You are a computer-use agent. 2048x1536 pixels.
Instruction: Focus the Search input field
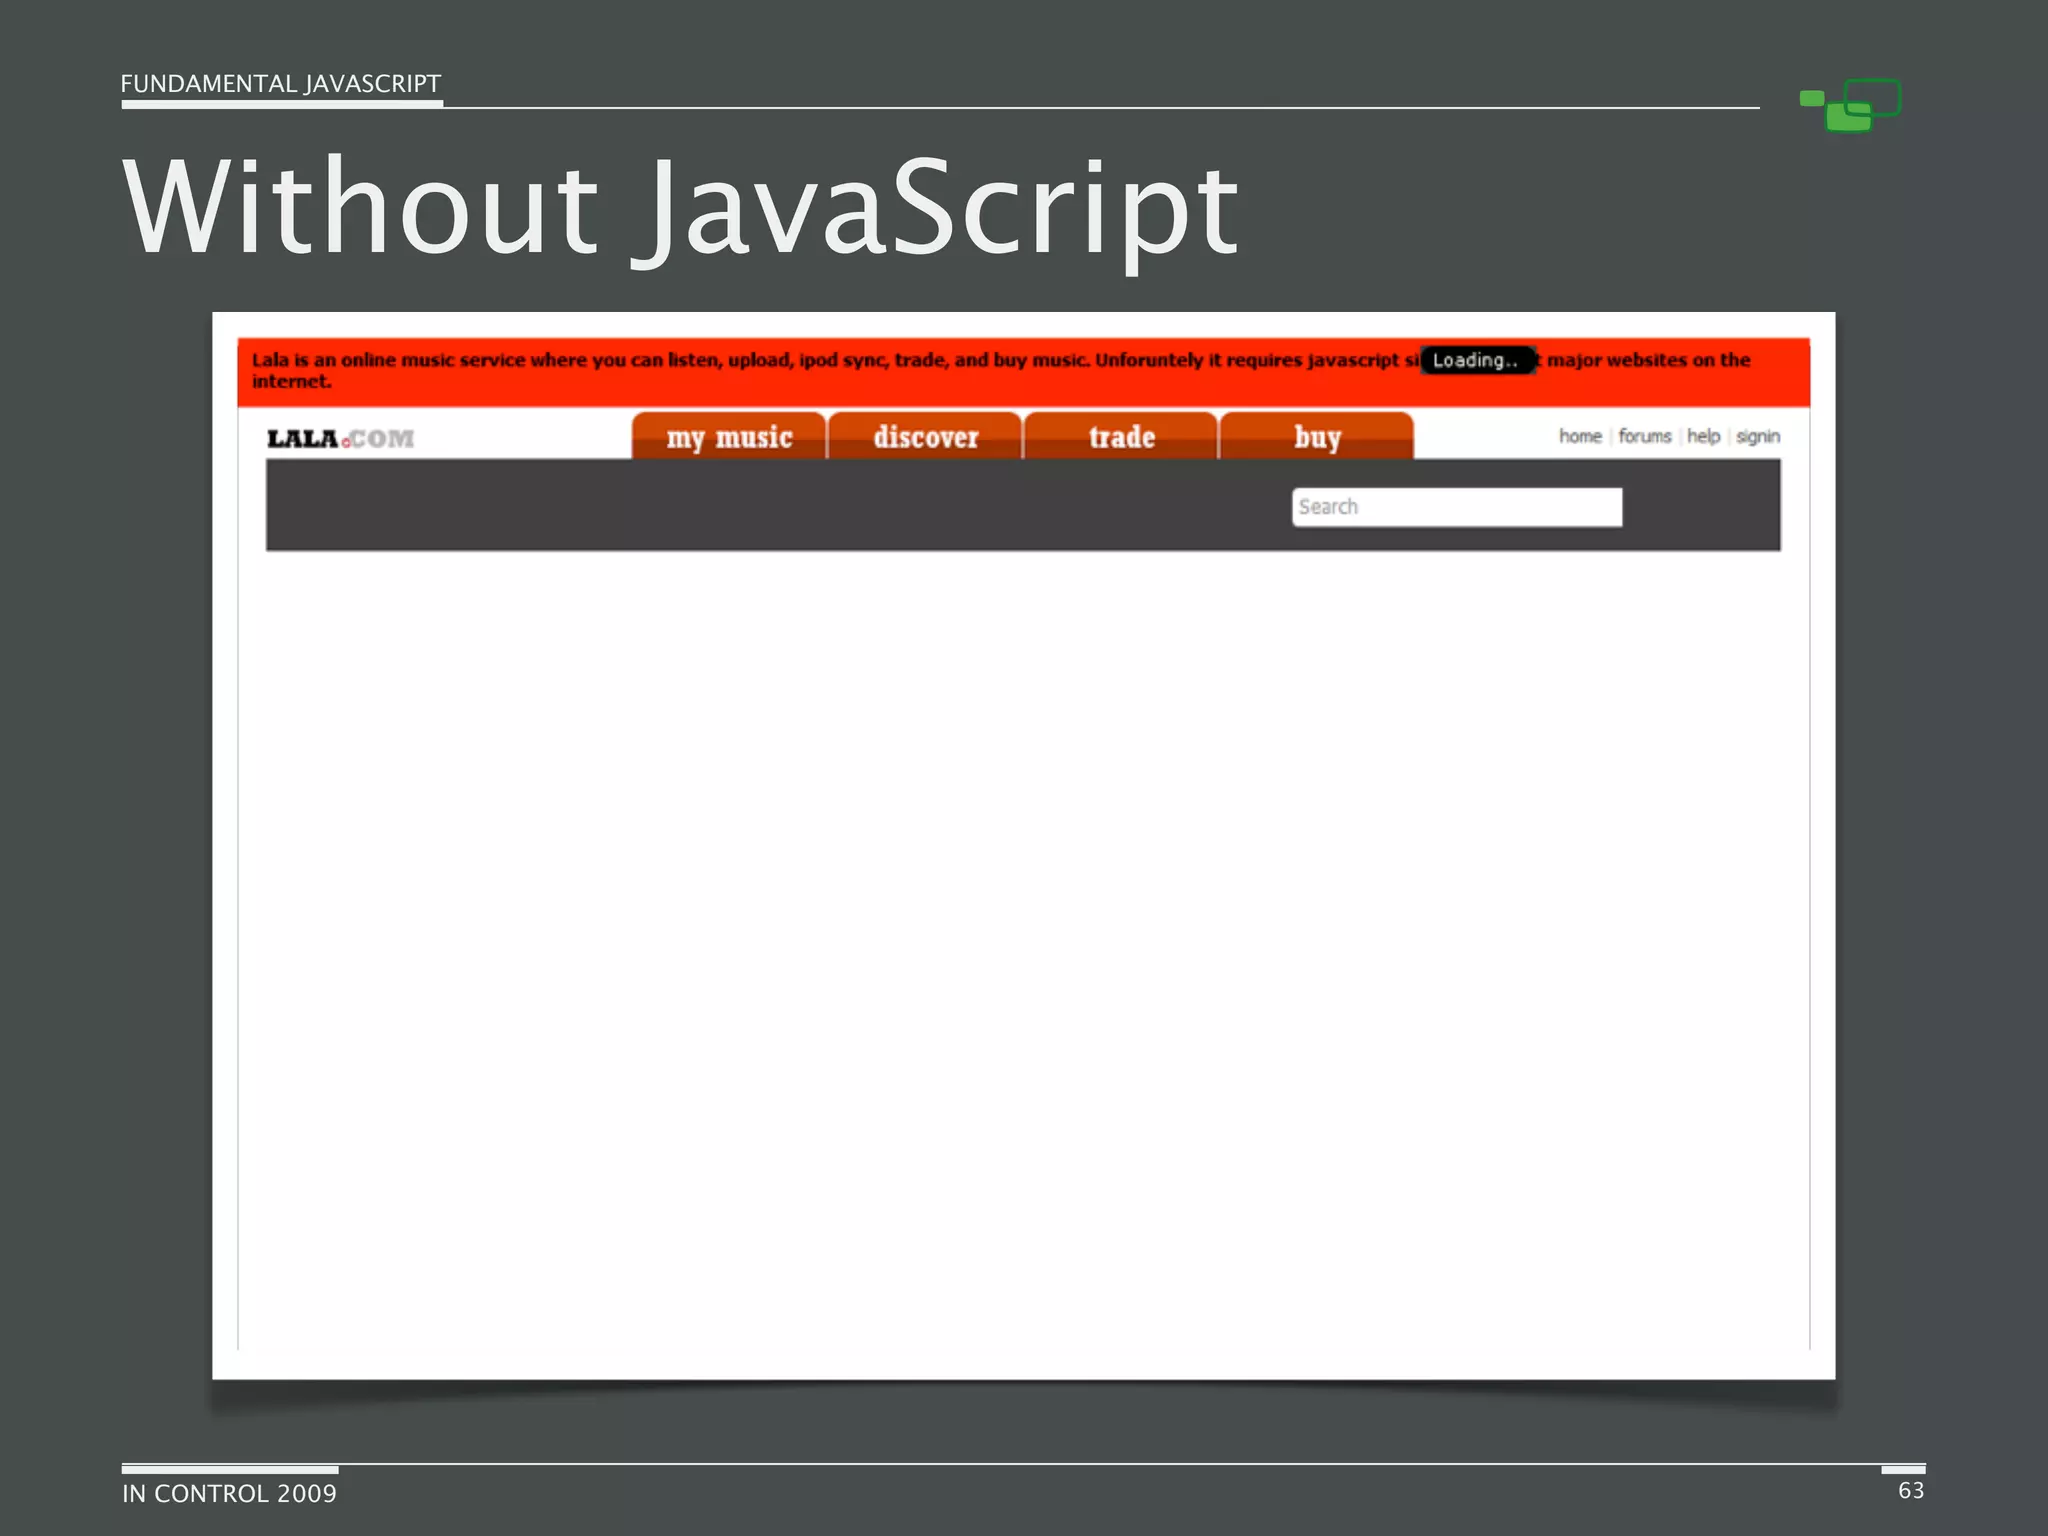click(1456, 507)
